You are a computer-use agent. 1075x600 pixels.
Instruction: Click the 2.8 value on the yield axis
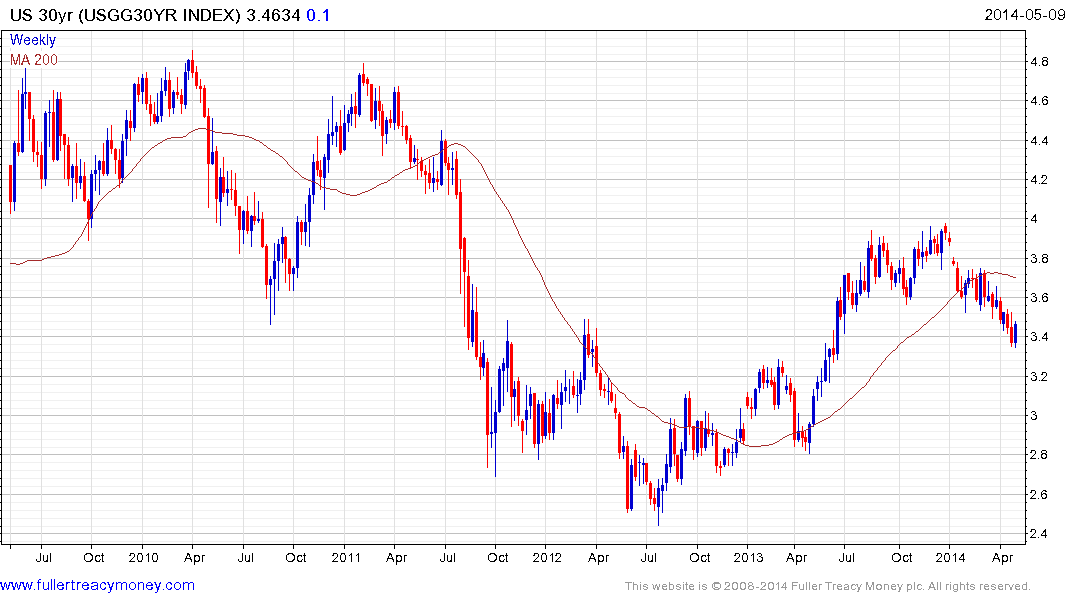[1039, 455]
